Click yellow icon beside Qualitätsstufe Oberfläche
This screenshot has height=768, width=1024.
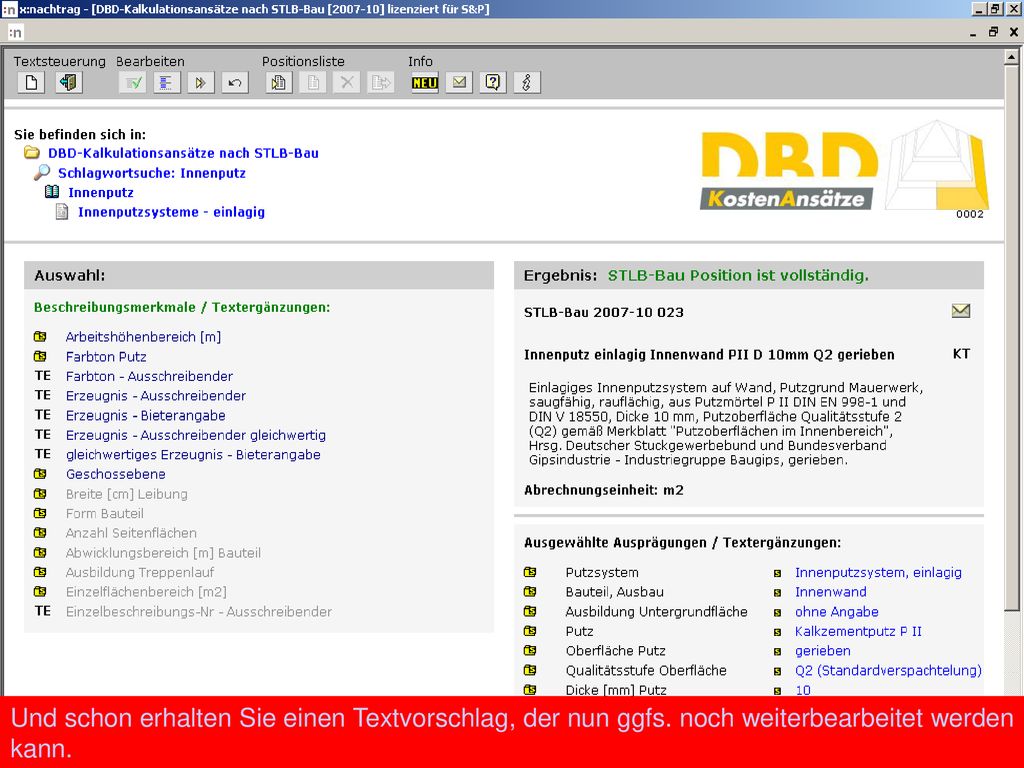(x=530, y=670)
